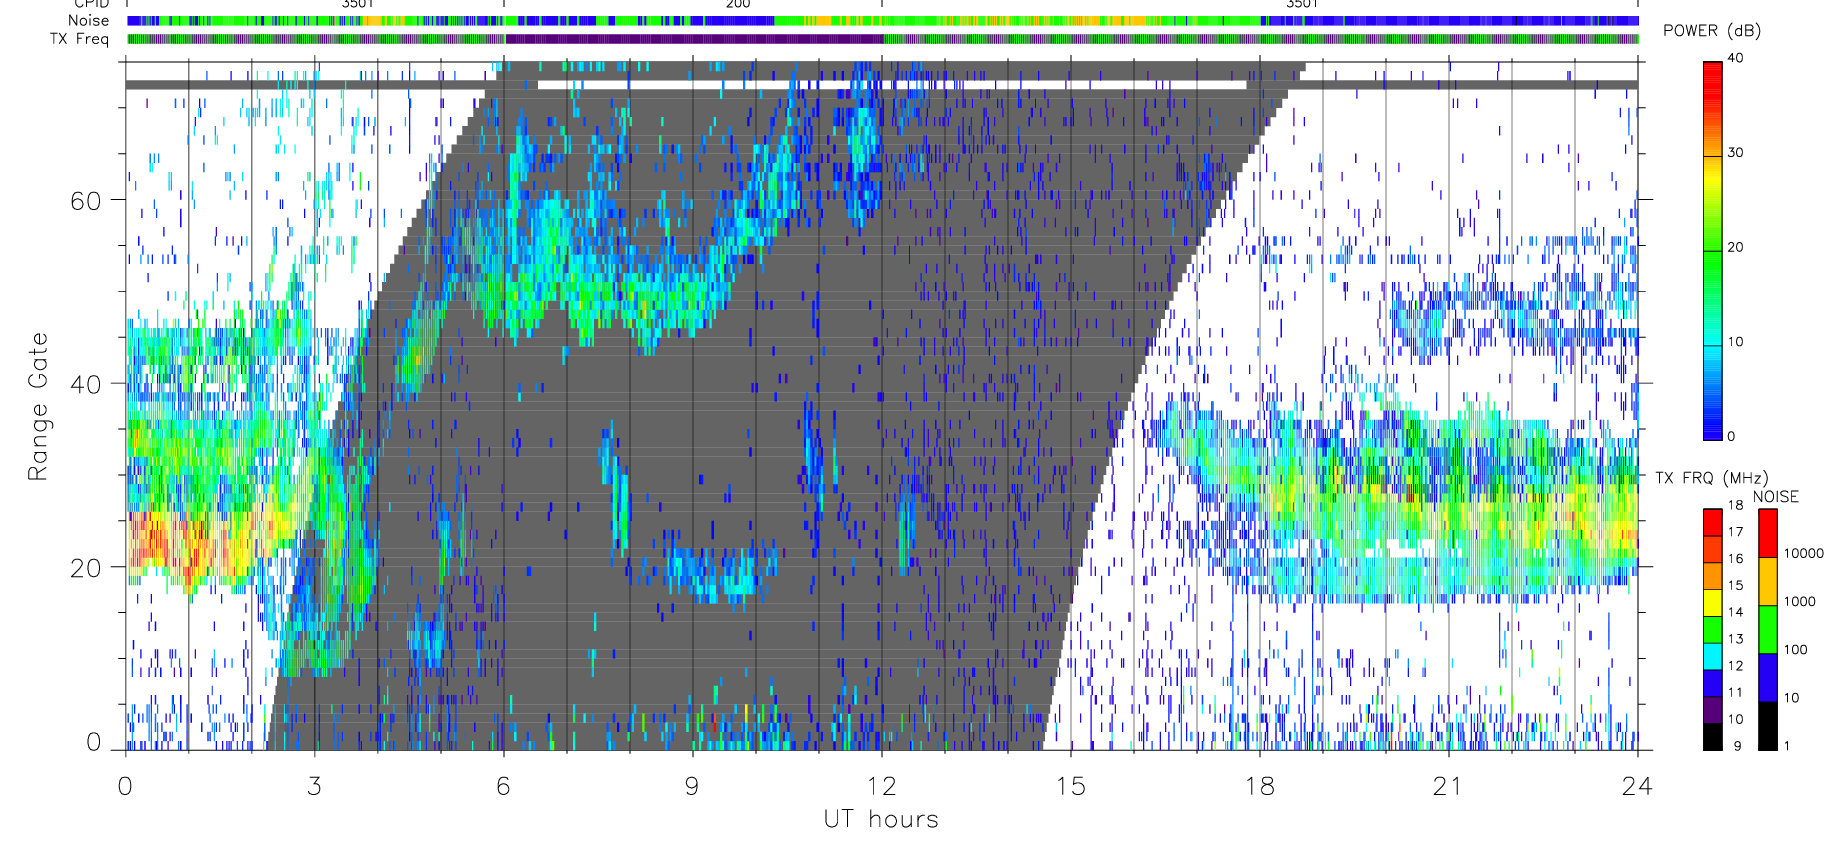The height and width of the screenshot is (850, 1843).
Task: Click the 40 label on Range Gate axis
Action: pos(86,384)
